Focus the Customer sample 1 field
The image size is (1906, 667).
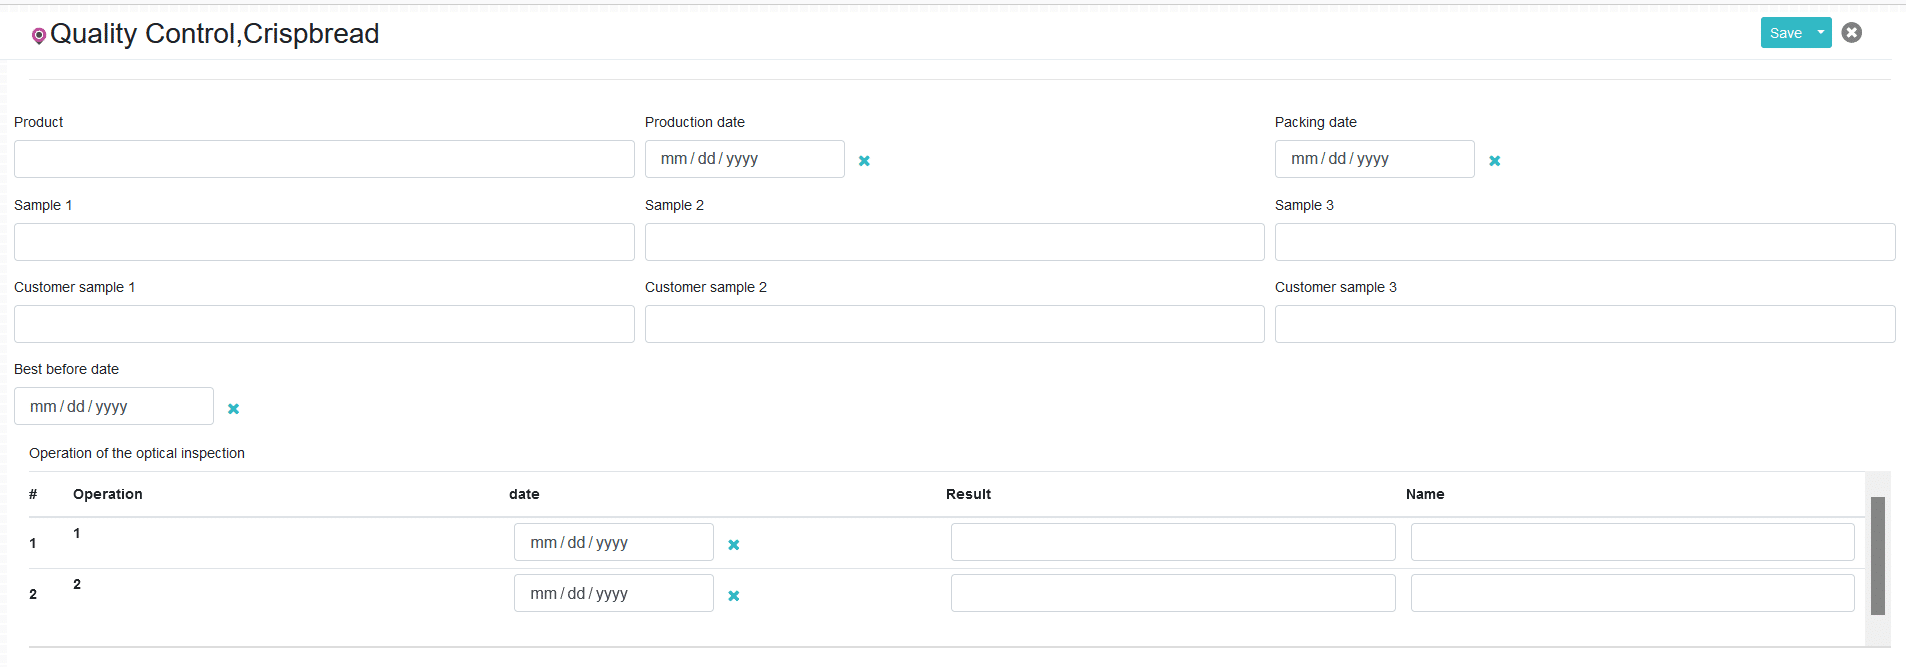click(324, 324)
